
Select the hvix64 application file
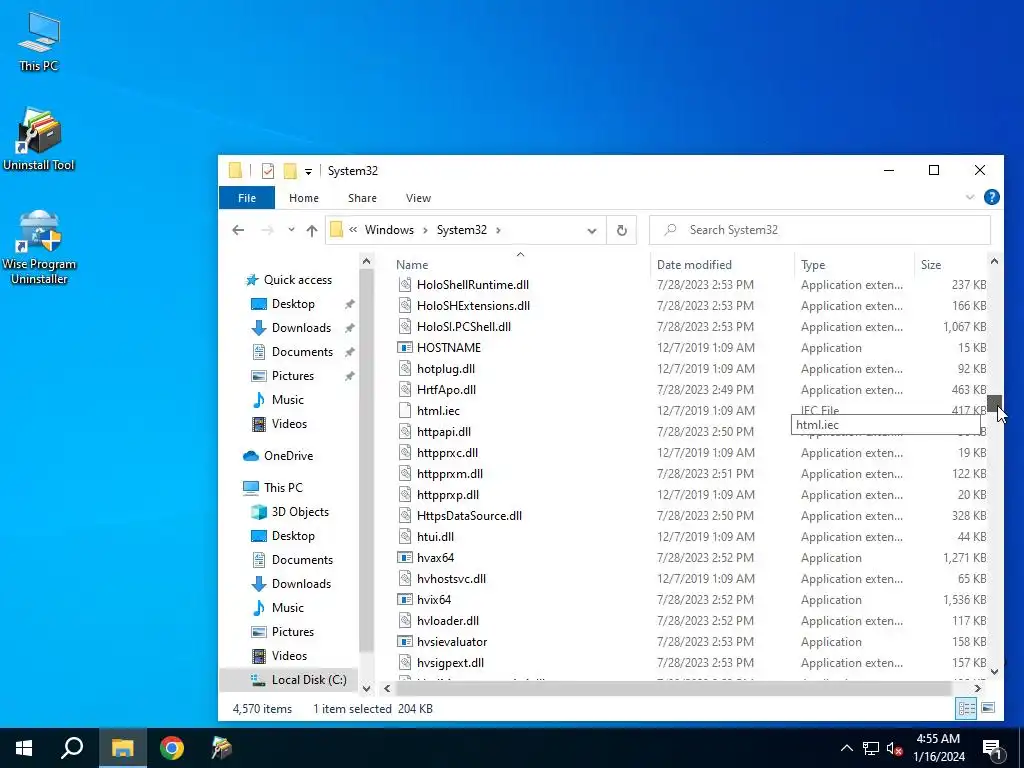point(434,600)
